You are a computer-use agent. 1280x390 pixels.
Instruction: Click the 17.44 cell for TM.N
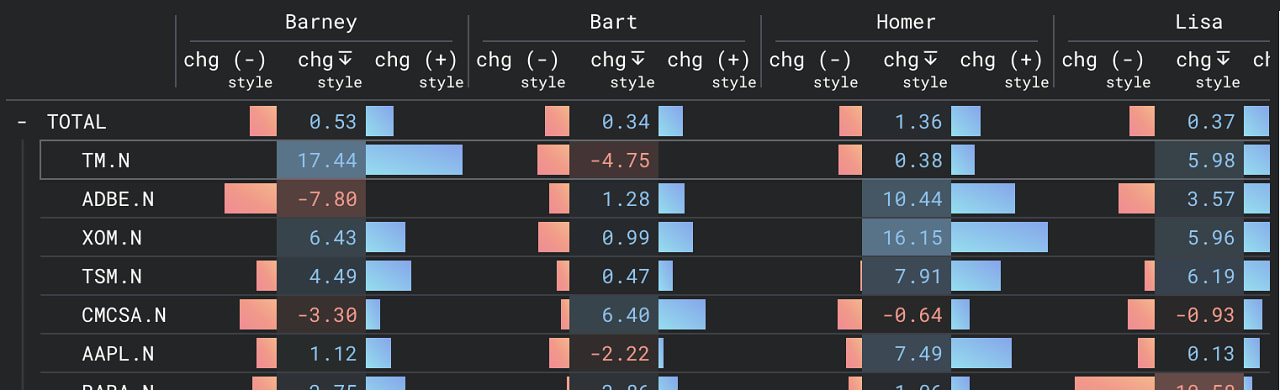(x=321, y=160)
